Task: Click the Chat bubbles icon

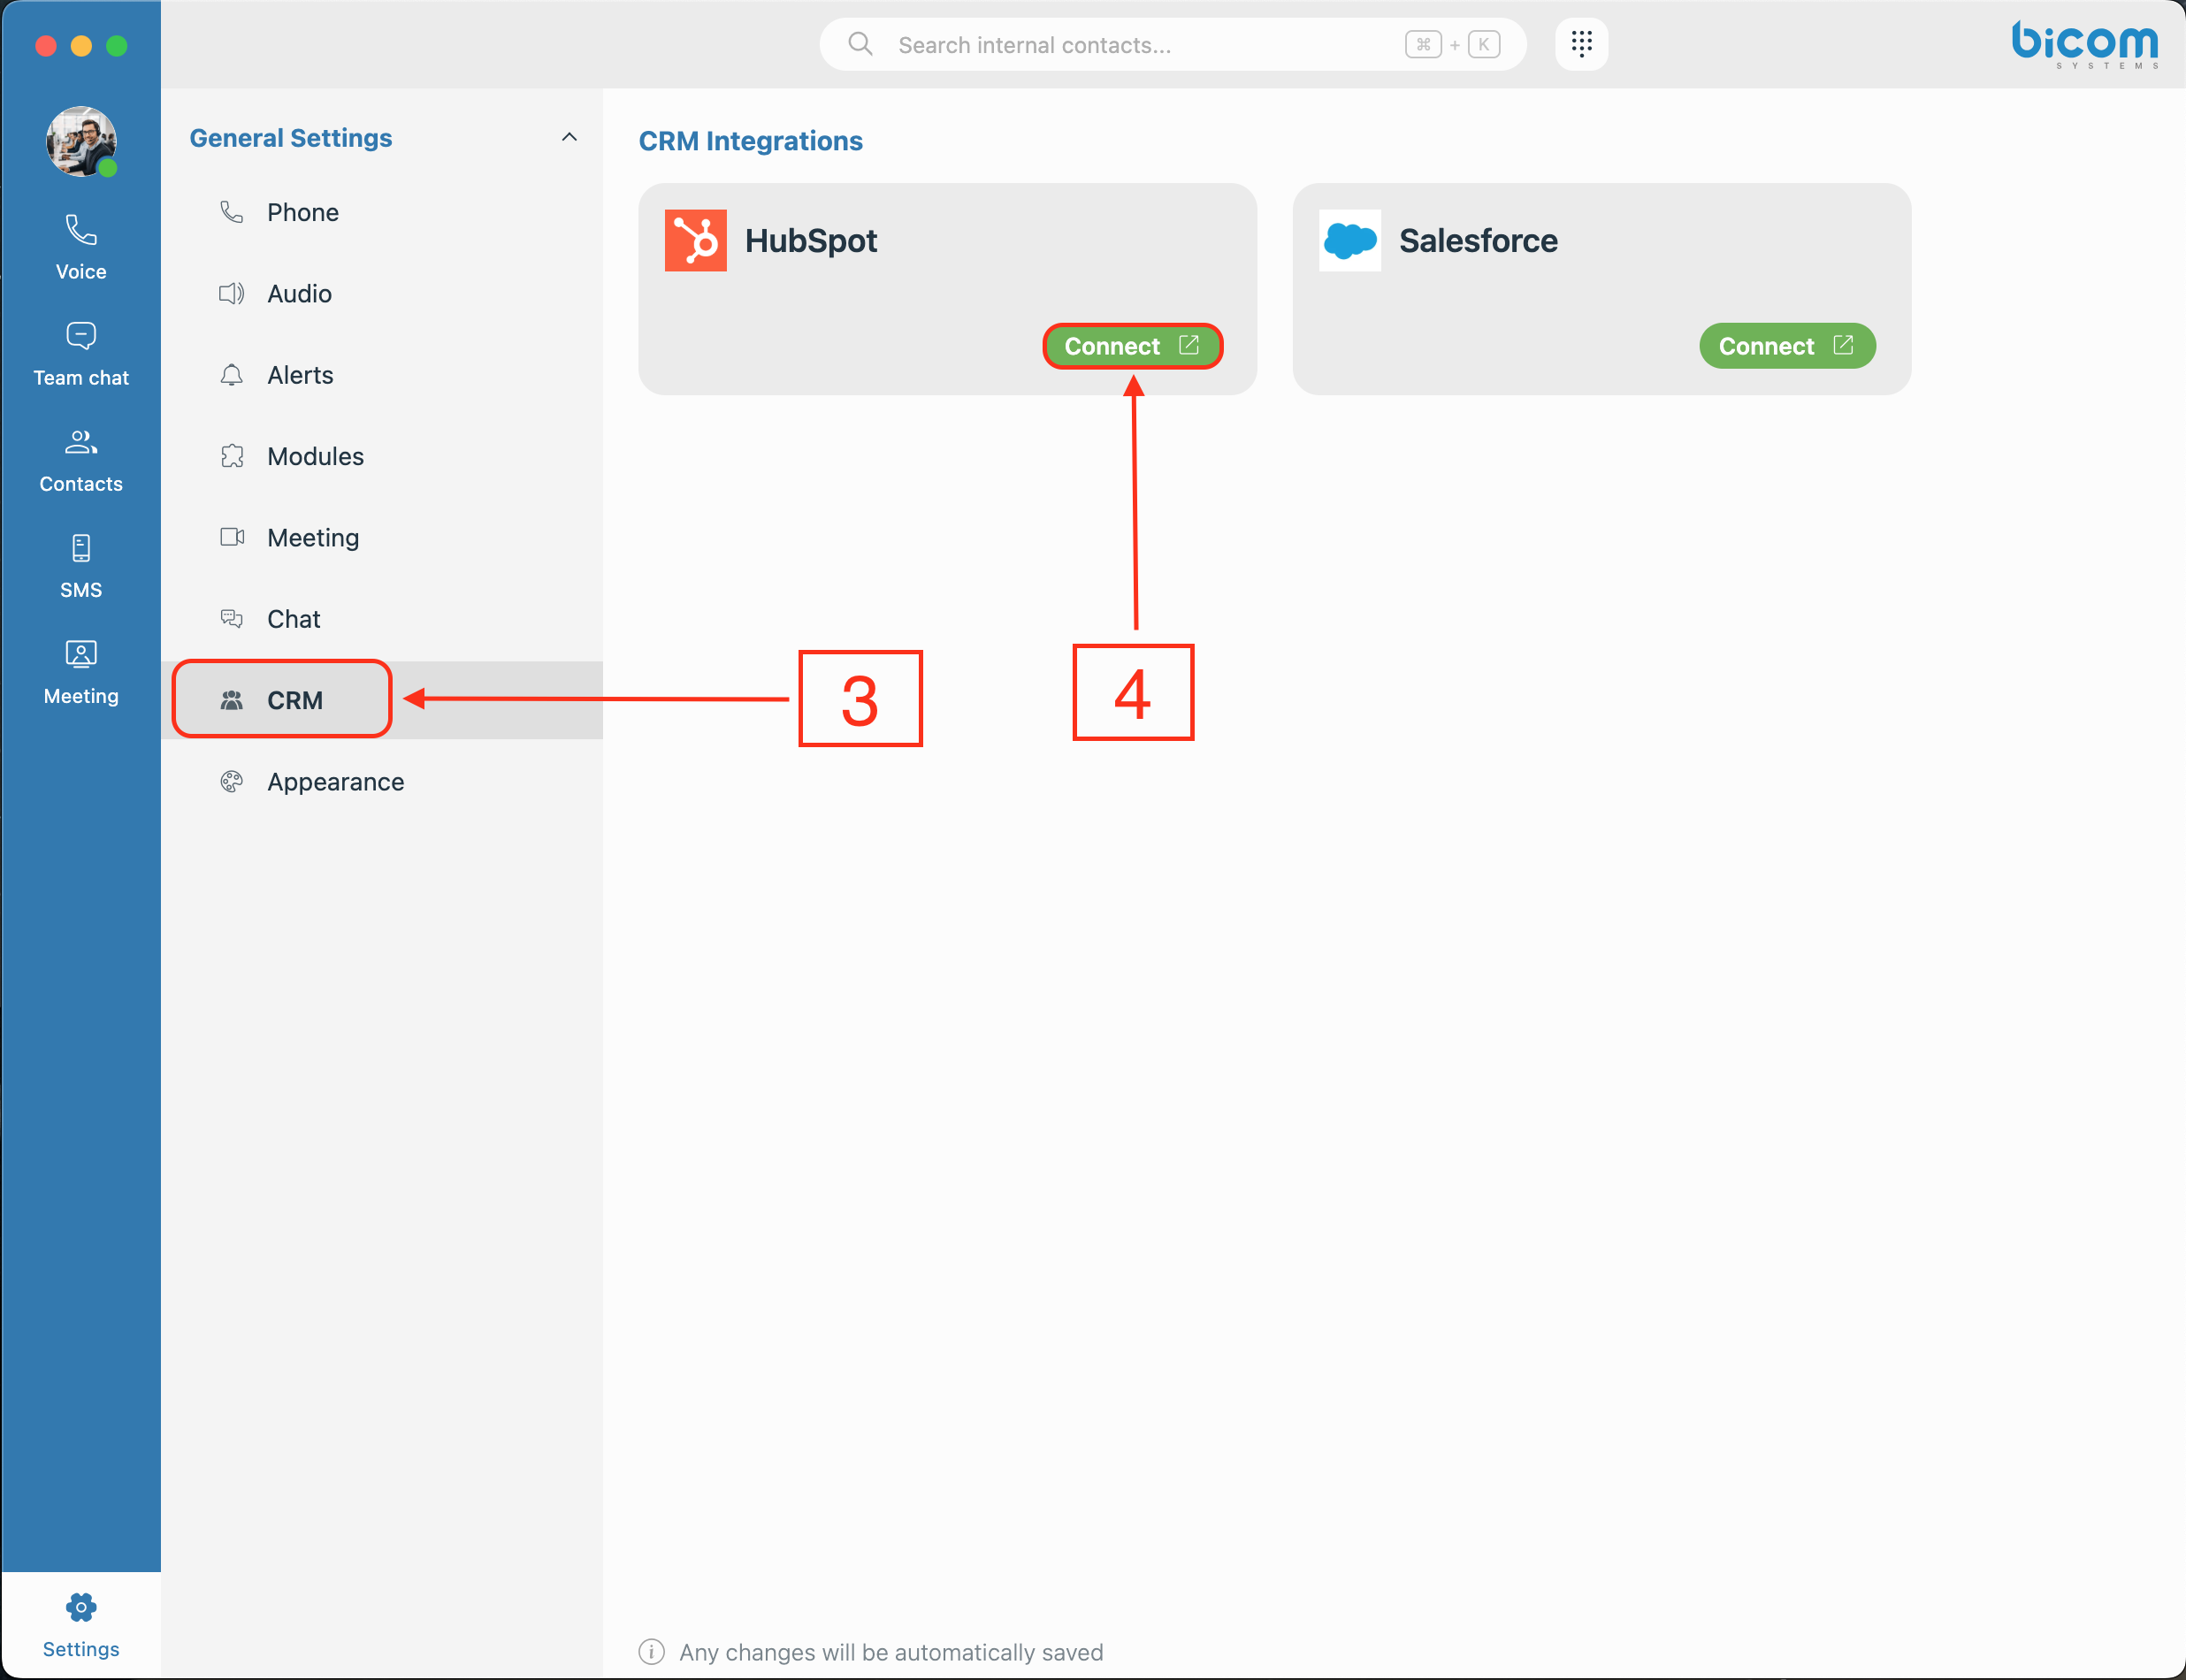Action: [x=231, y=619]
